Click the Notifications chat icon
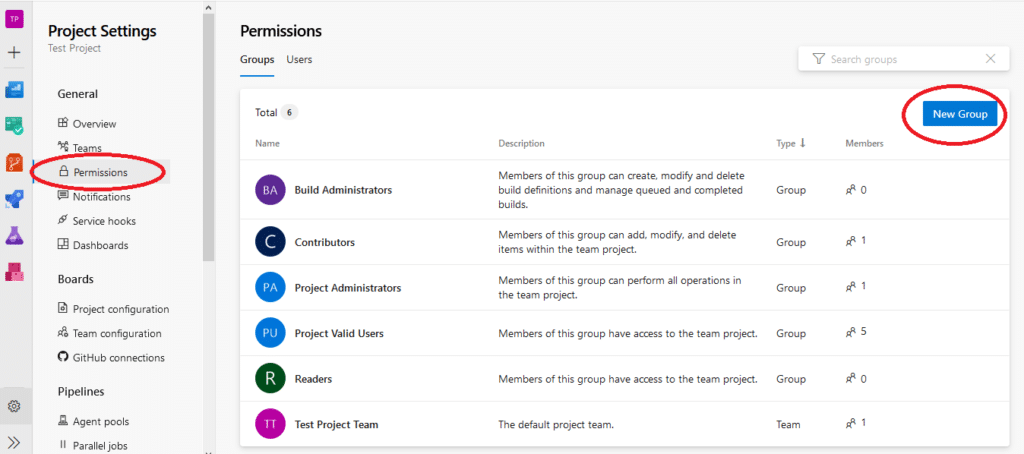The height and width of the screenshot is (454, 1024). click(63, 195)
